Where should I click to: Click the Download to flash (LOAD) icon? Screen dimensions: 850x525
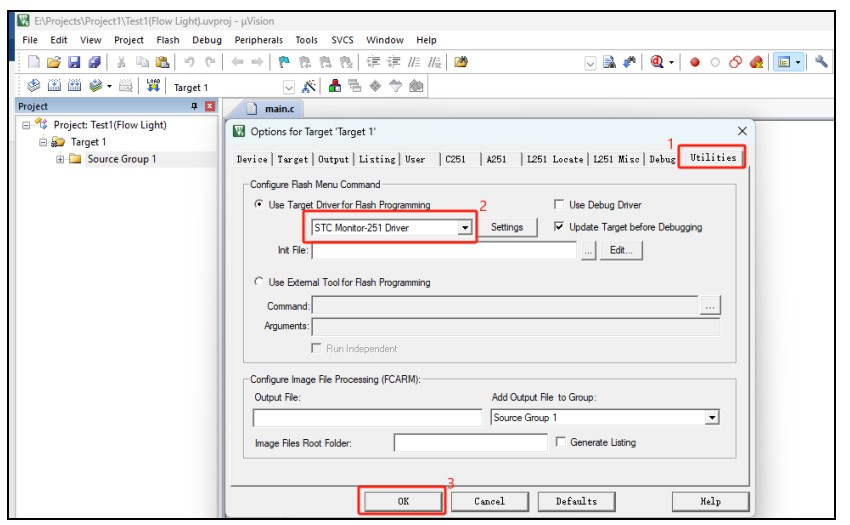point(153,87)
